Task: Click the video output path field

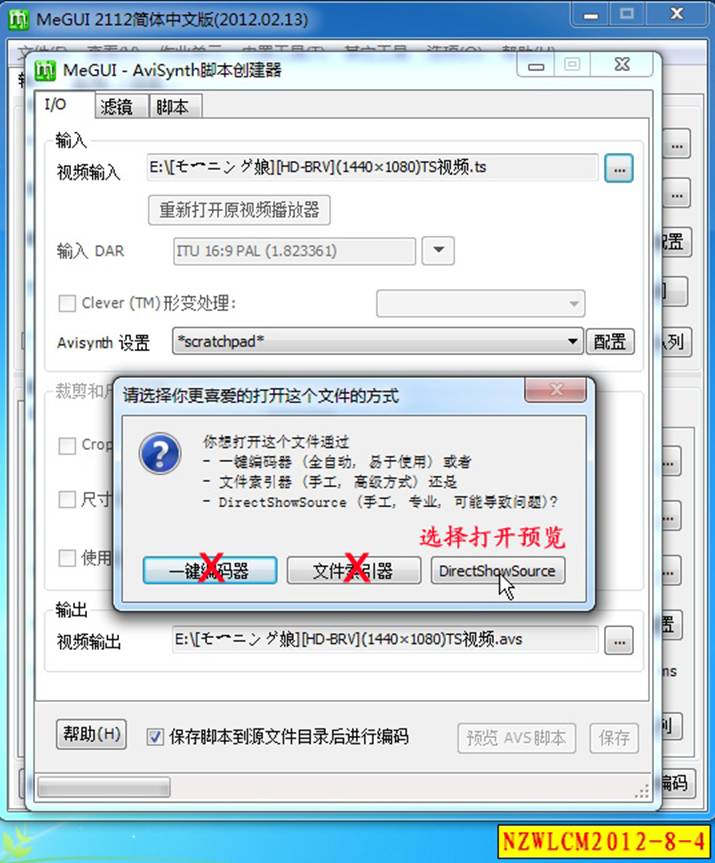Action: click(385, 640)
